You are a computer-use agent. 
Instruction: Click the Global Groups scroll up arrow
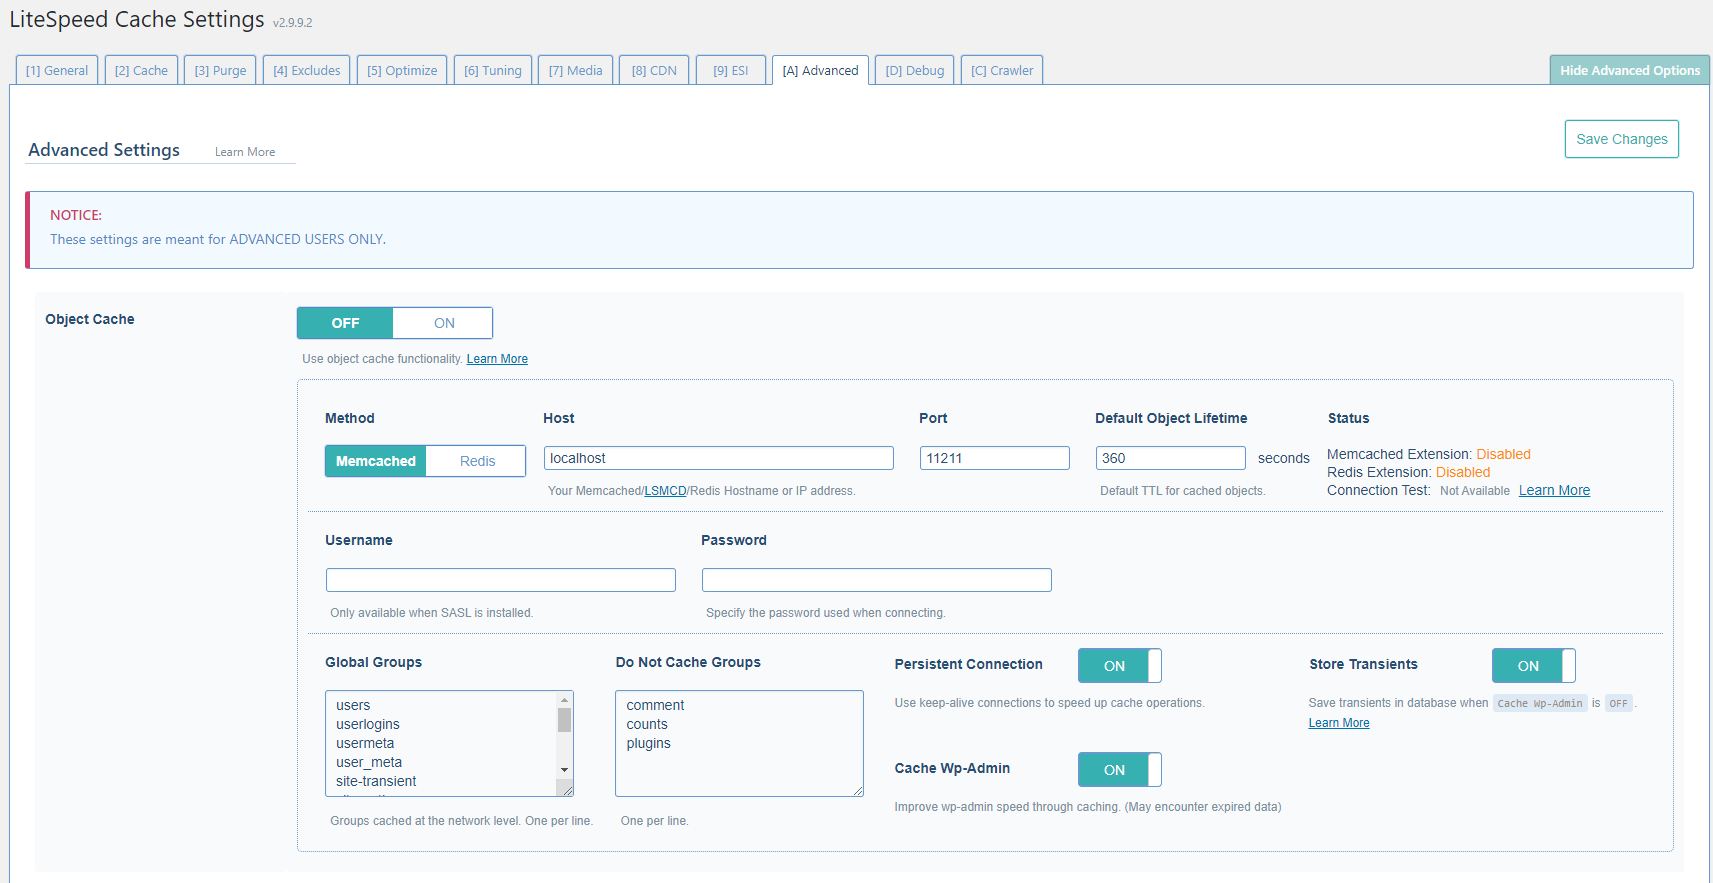tap(565, 700)
